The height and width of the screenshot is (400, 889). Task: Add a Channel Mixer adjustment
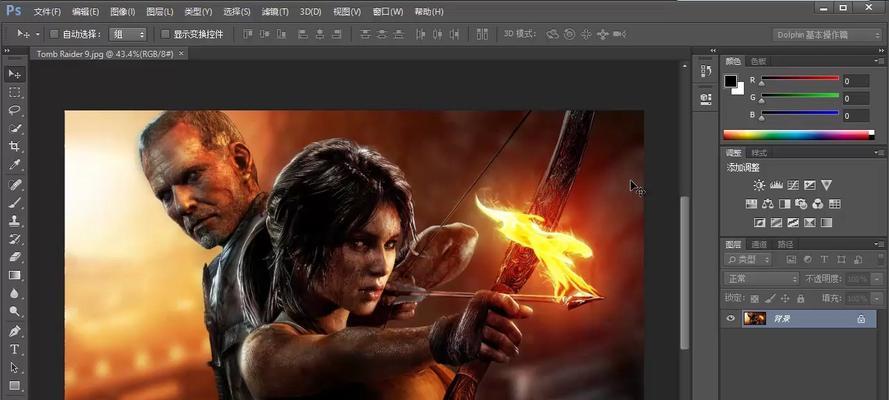pyautogui.click(x=818, y=204)
